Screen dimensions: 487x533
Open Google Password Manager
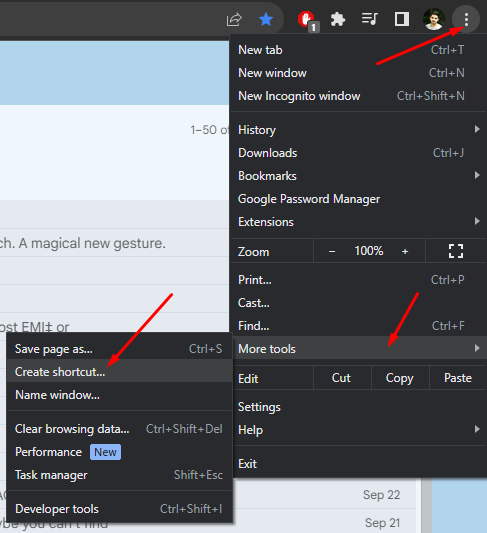click(x=359, y=199)
